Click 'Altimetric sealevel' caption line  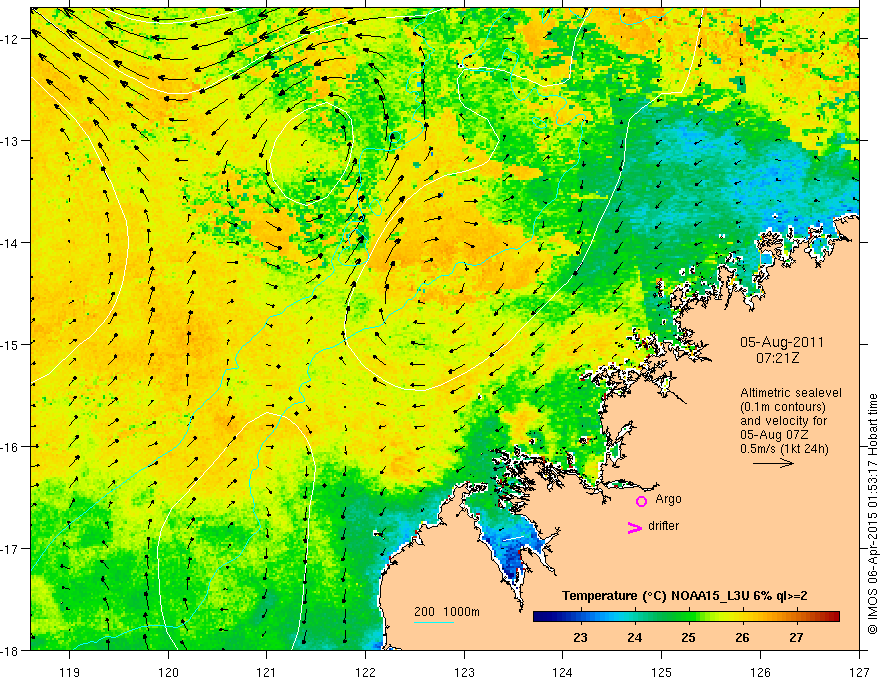pos(791,393)
